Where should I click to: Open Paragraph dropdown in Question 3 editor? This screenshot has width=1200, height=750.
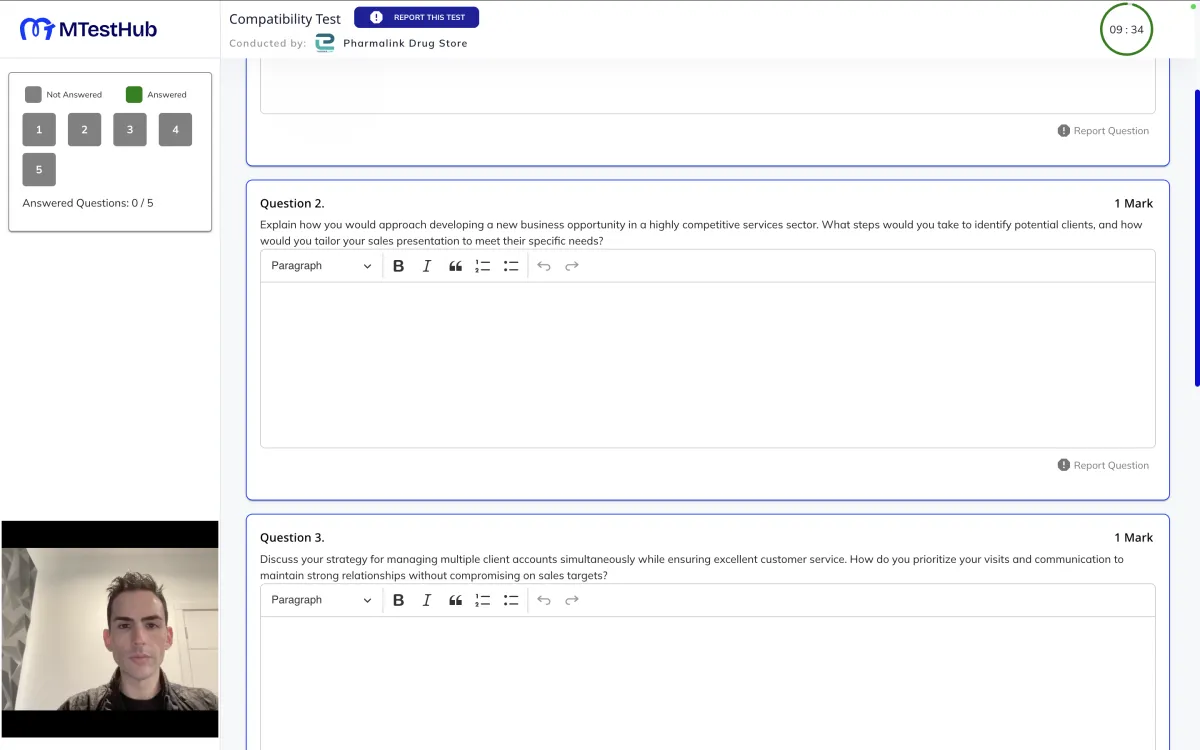click(321, 600)
